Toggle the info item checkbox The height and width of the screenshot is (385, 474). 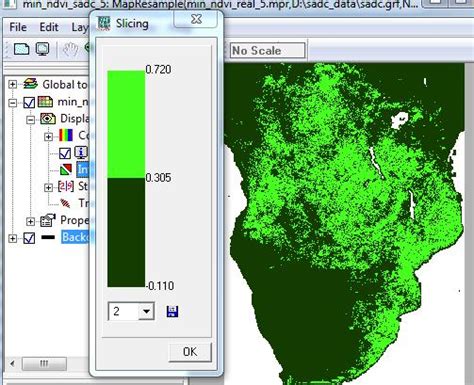tap(65, 153)
